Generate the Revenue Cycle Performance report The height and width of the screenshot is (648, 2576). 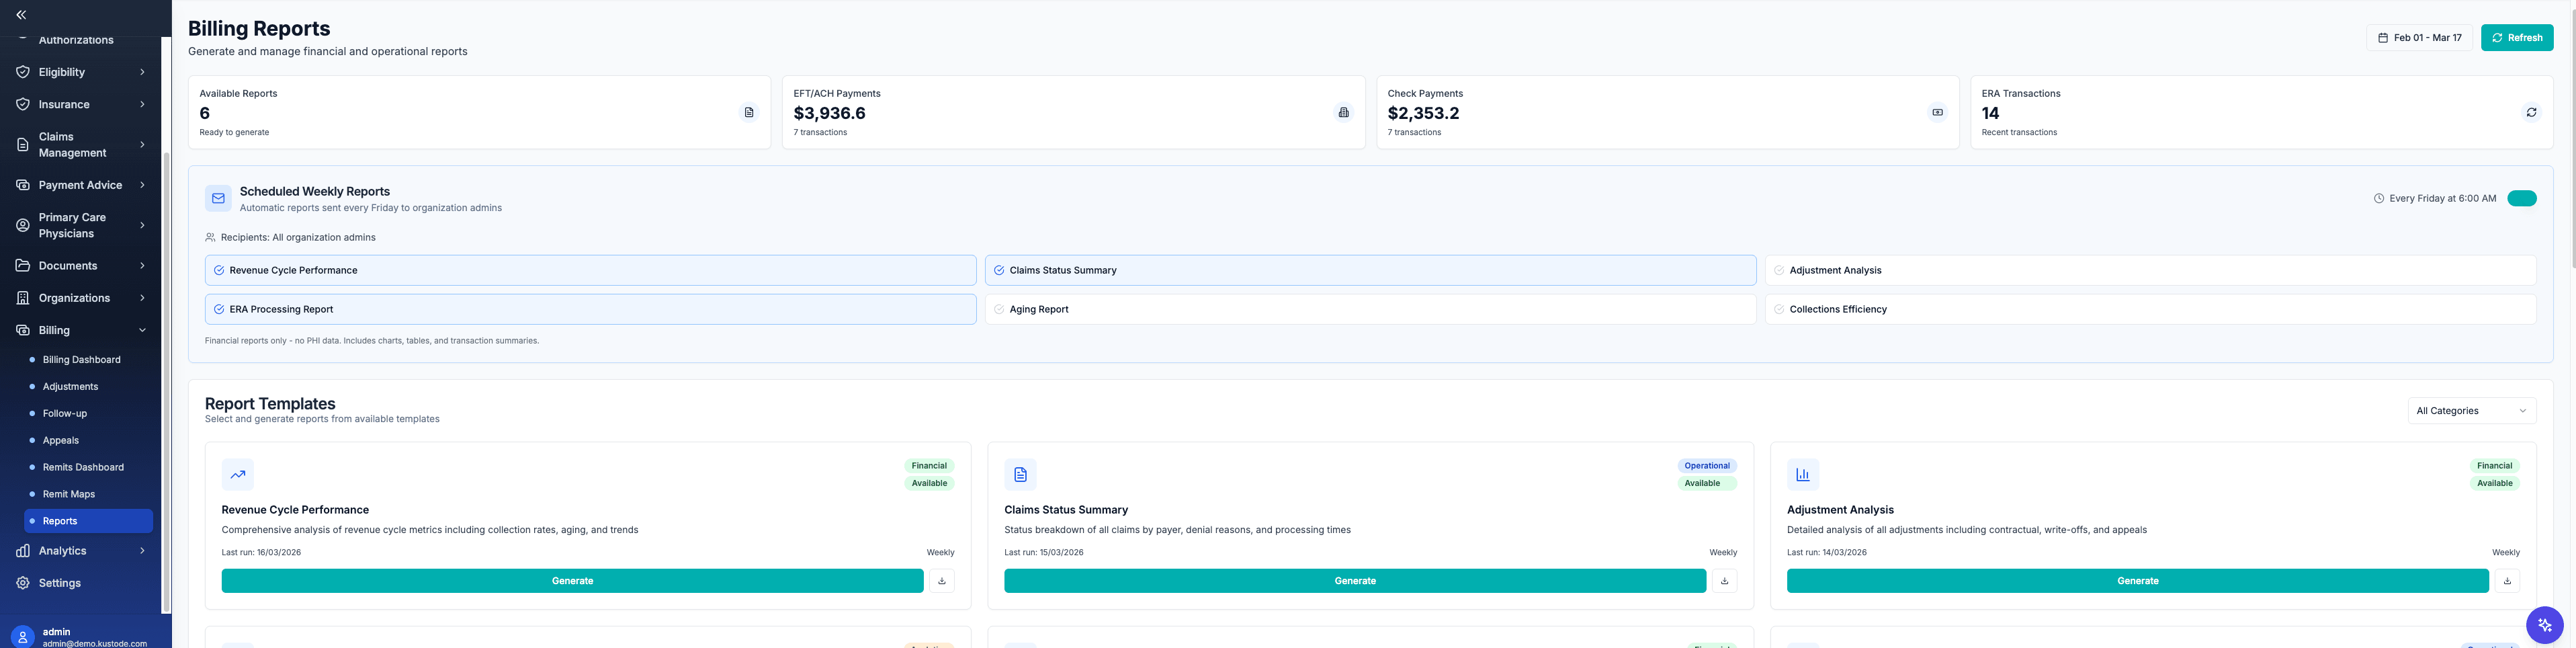(x=572, y=580)
